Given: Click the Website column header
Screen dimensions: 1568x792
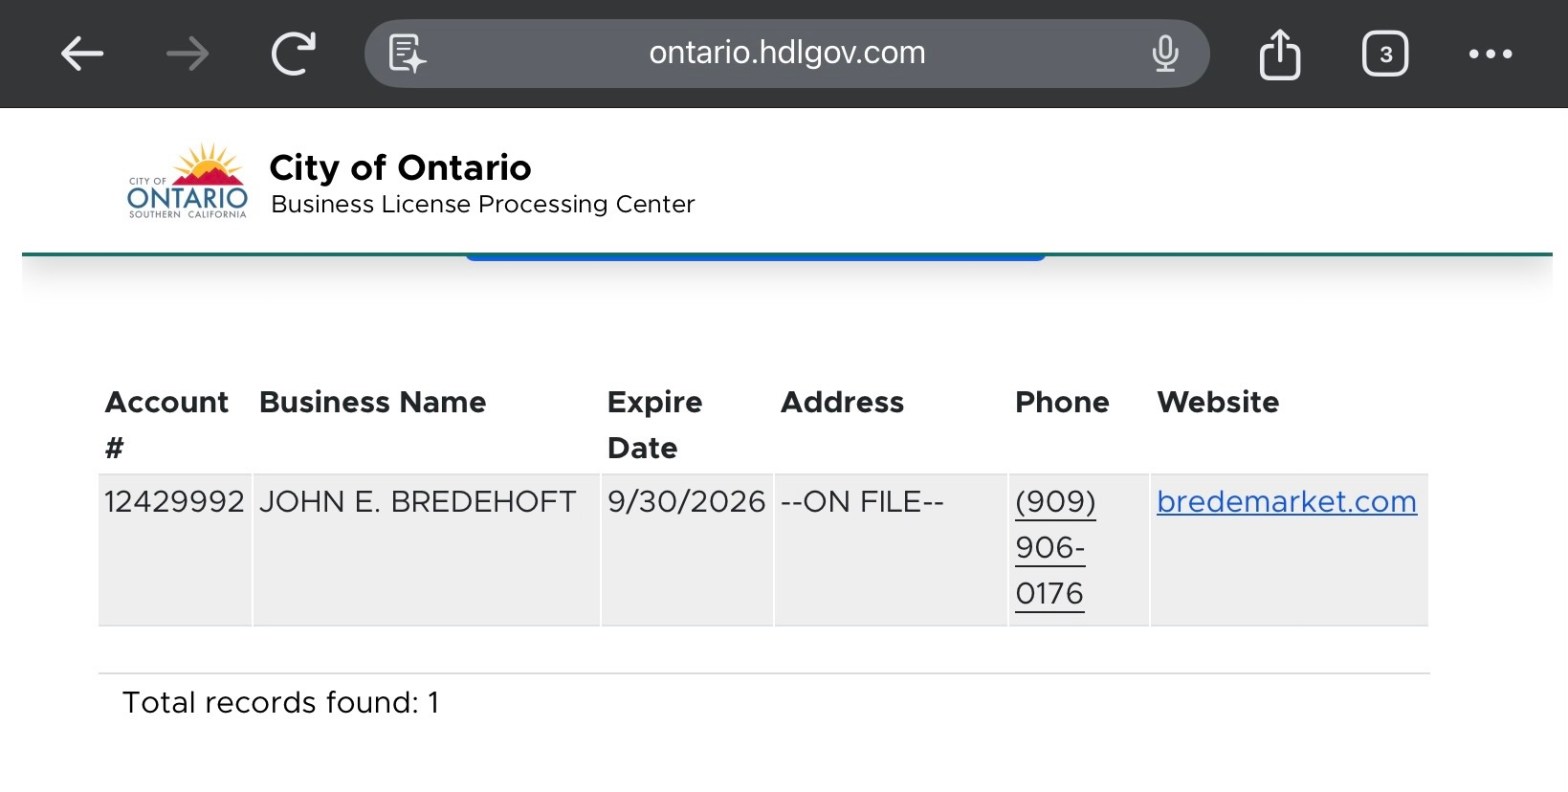Looking at the screenshot, I should pyautogui.click(x=1217, y=402).
